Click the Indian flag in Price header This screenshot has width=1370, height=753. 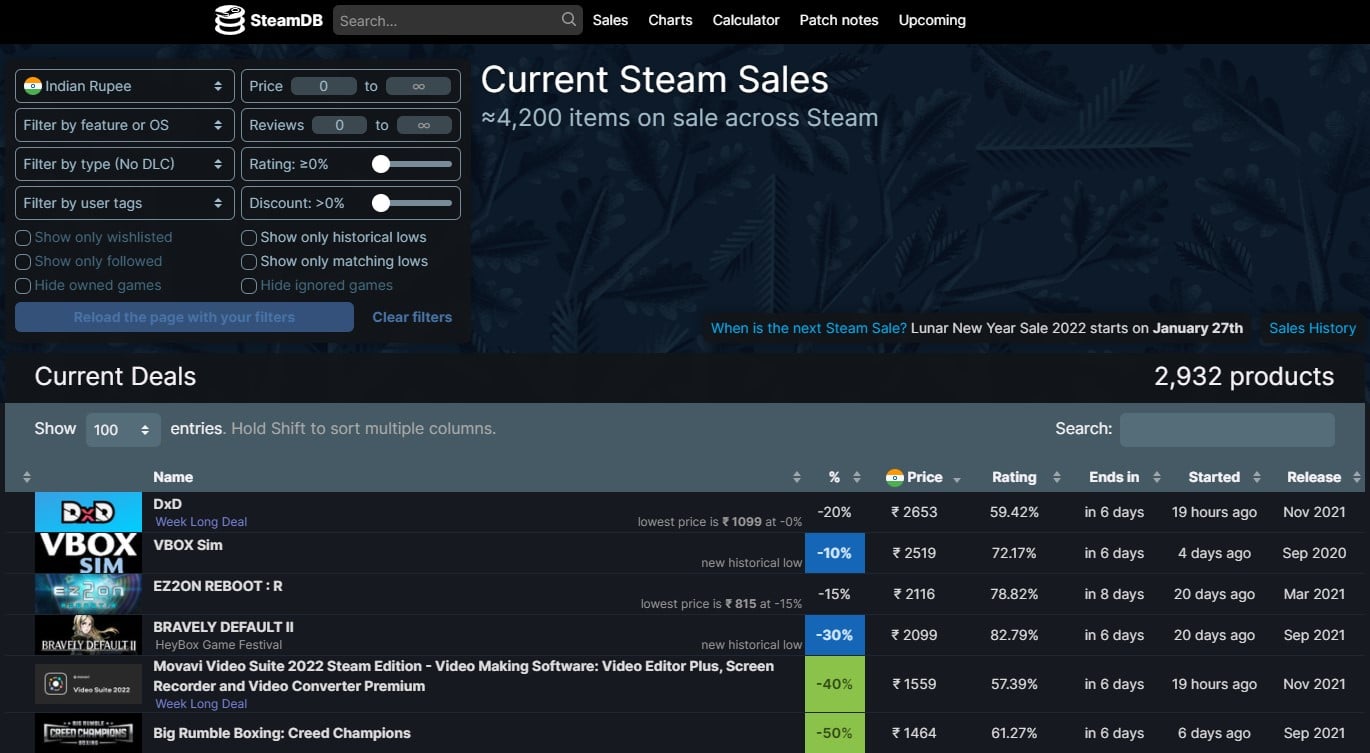pyautogui.click(x=895, y=478)
